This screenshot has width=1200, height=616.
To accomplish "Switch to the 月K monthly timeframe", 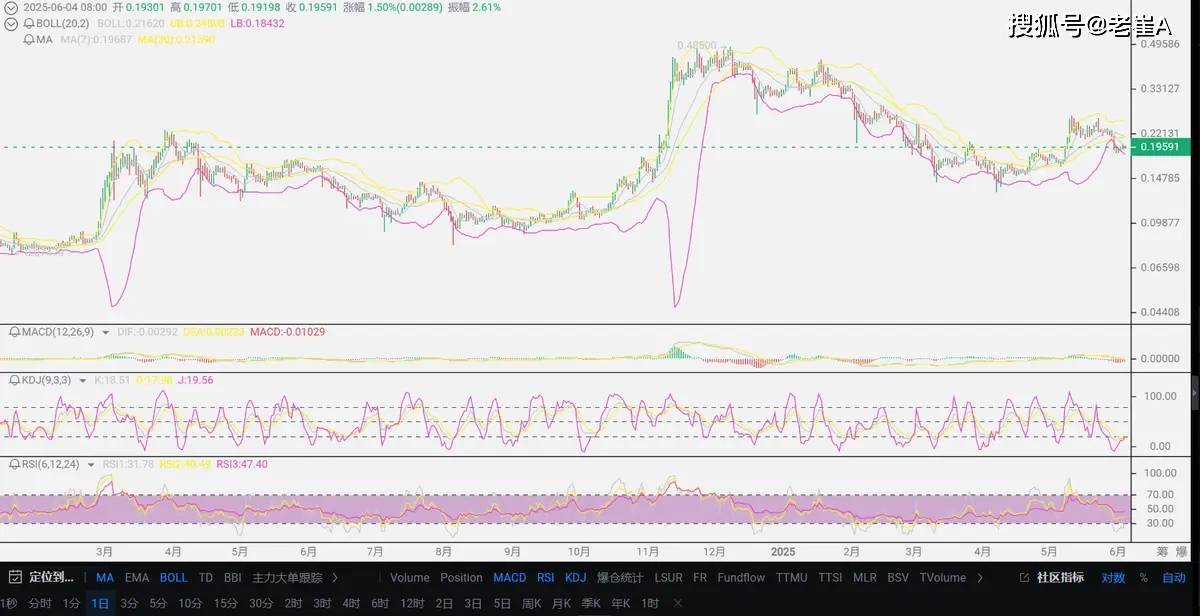I will click(x=561, y=603).
